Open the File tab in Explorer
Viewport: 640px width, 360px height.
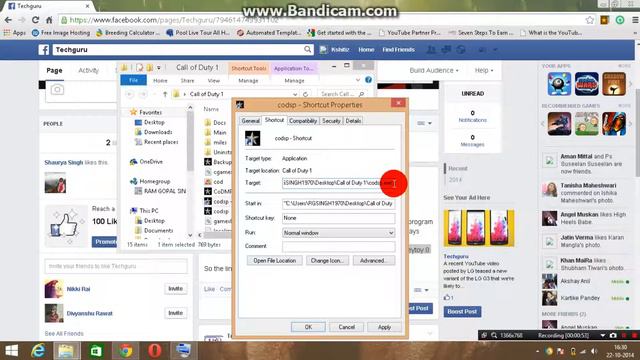(x=133, y=80)
